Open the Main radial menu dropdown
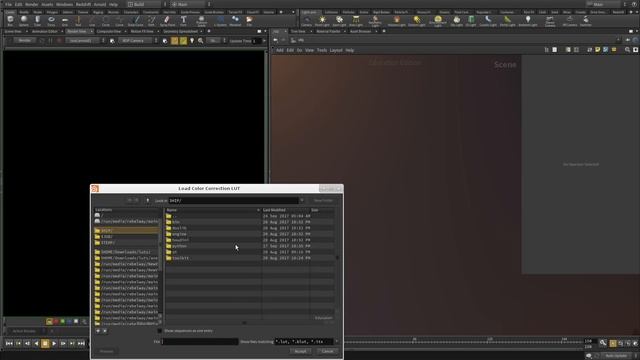This screenshot has height=360, width=640. tap(191, 4)
